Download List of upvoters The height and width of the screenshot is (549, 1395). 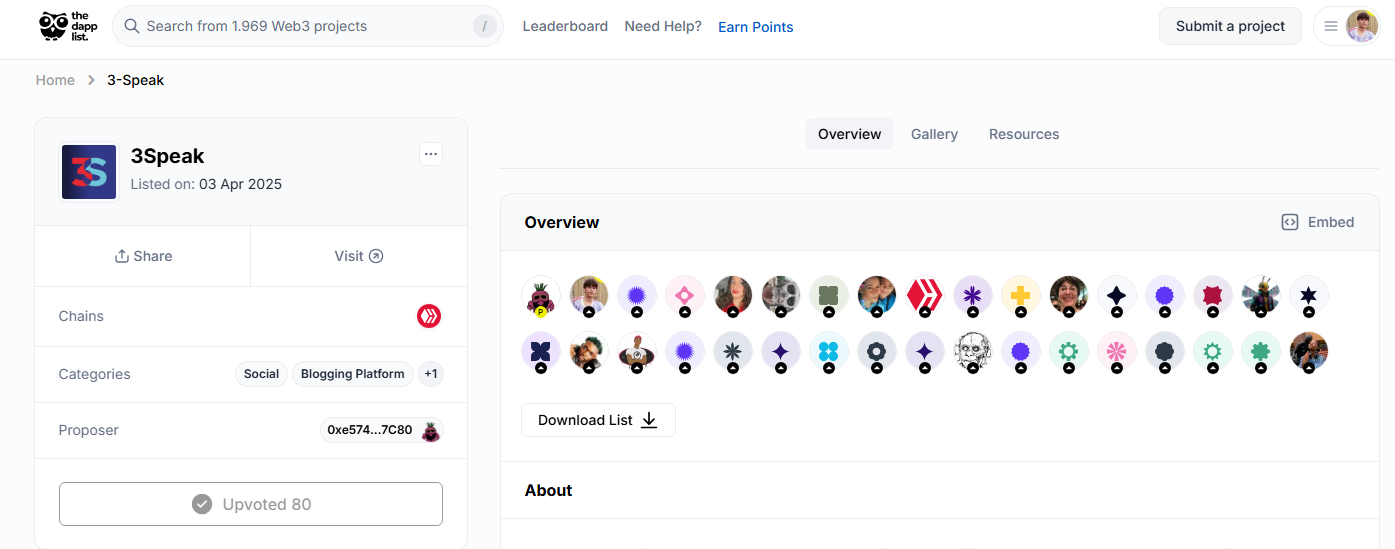coord(598,420)
